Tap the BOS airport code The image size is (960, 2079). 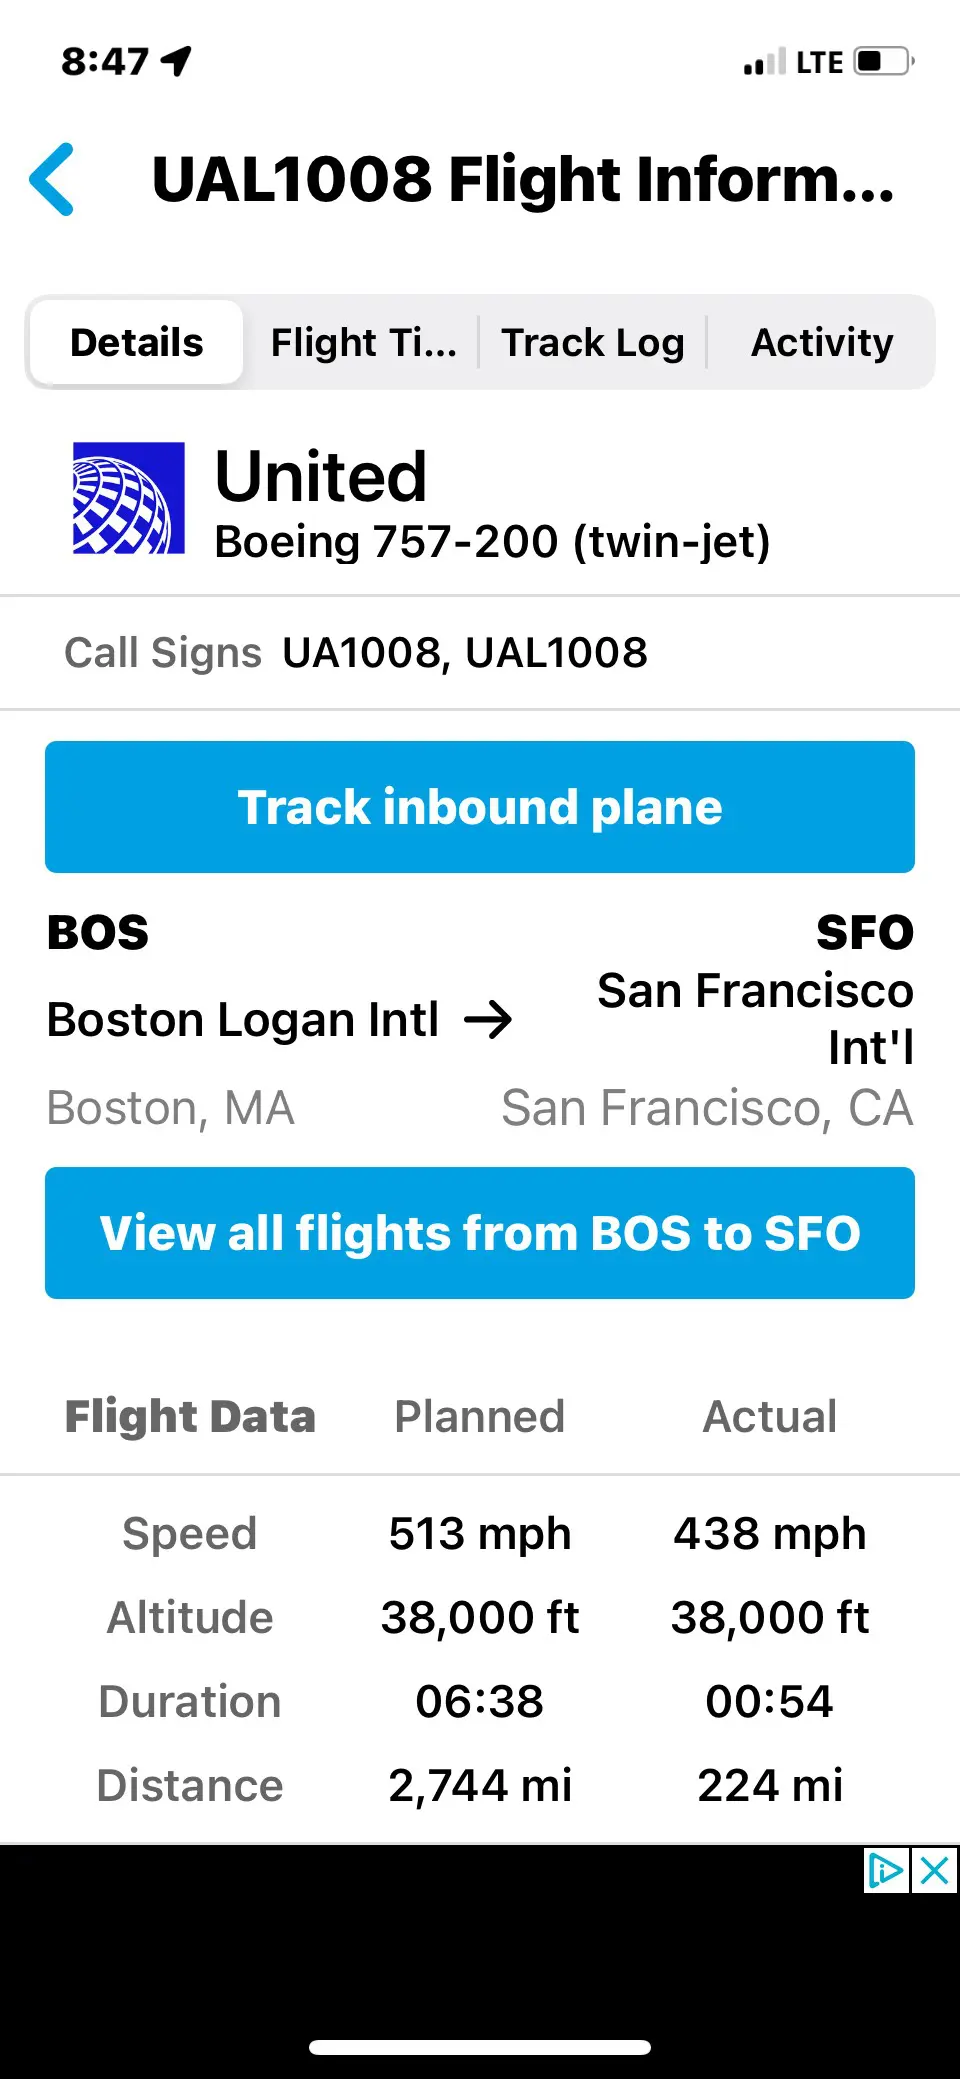98,933
